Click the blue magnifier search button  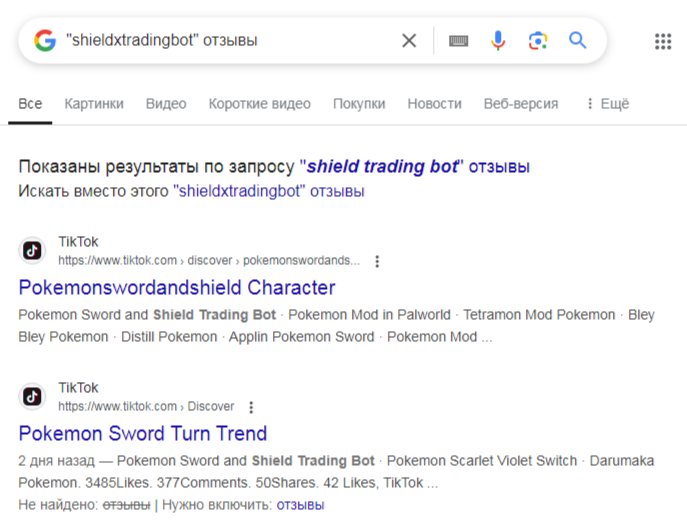click(577, 41)
